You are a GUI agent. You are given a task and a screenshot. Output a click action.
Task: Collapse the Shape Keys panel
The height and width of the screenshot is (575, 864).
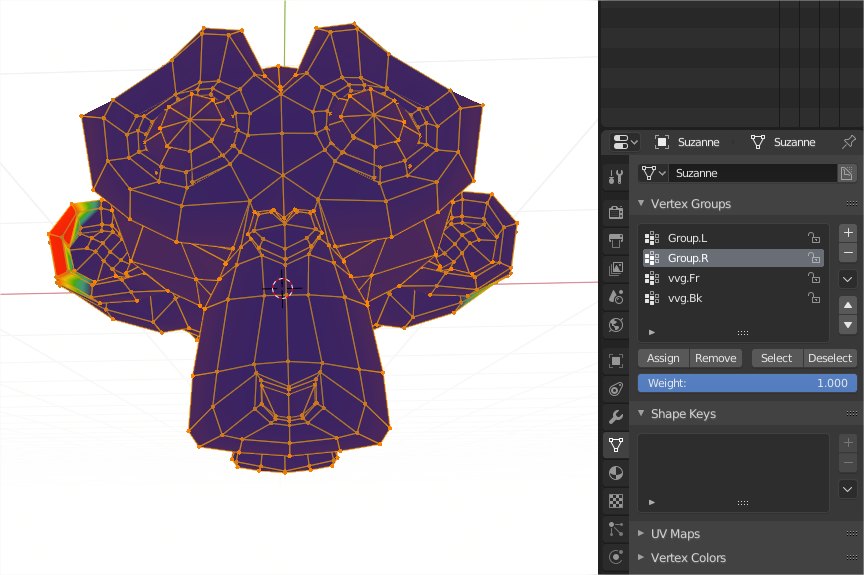coord(641,413)
